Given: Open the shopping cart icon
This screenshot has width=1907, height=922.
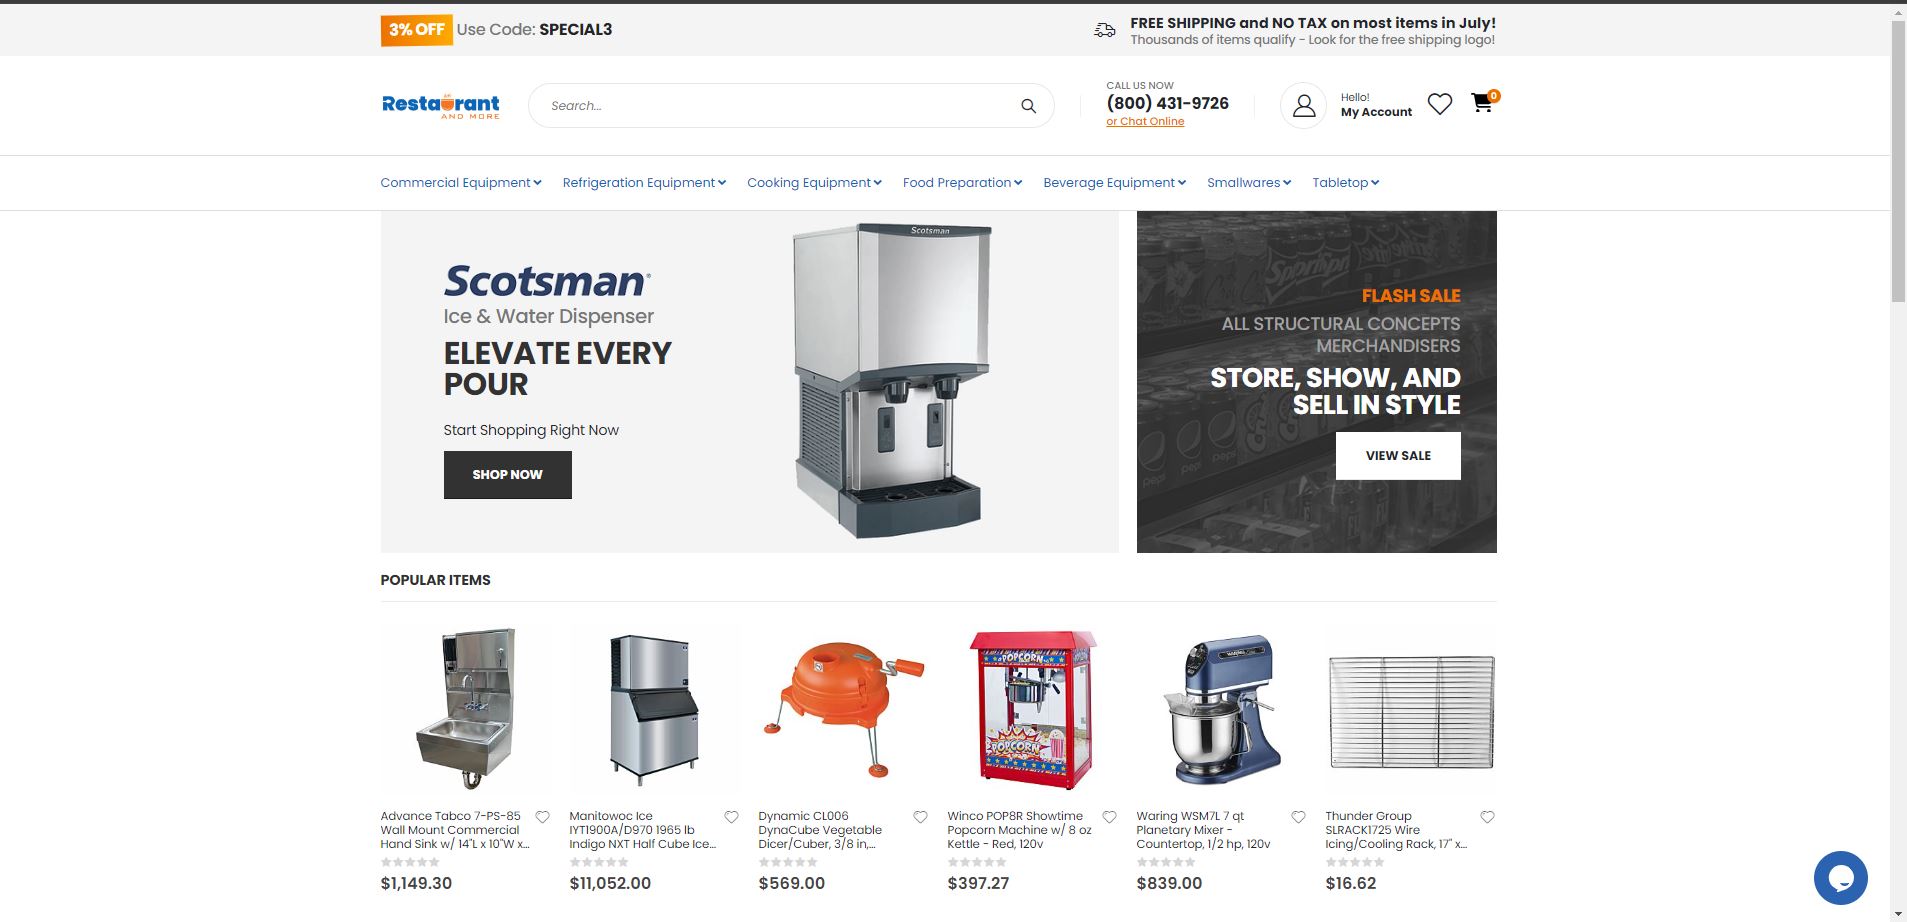Looking at the screenshot, I should click(x=1482, y=103).
